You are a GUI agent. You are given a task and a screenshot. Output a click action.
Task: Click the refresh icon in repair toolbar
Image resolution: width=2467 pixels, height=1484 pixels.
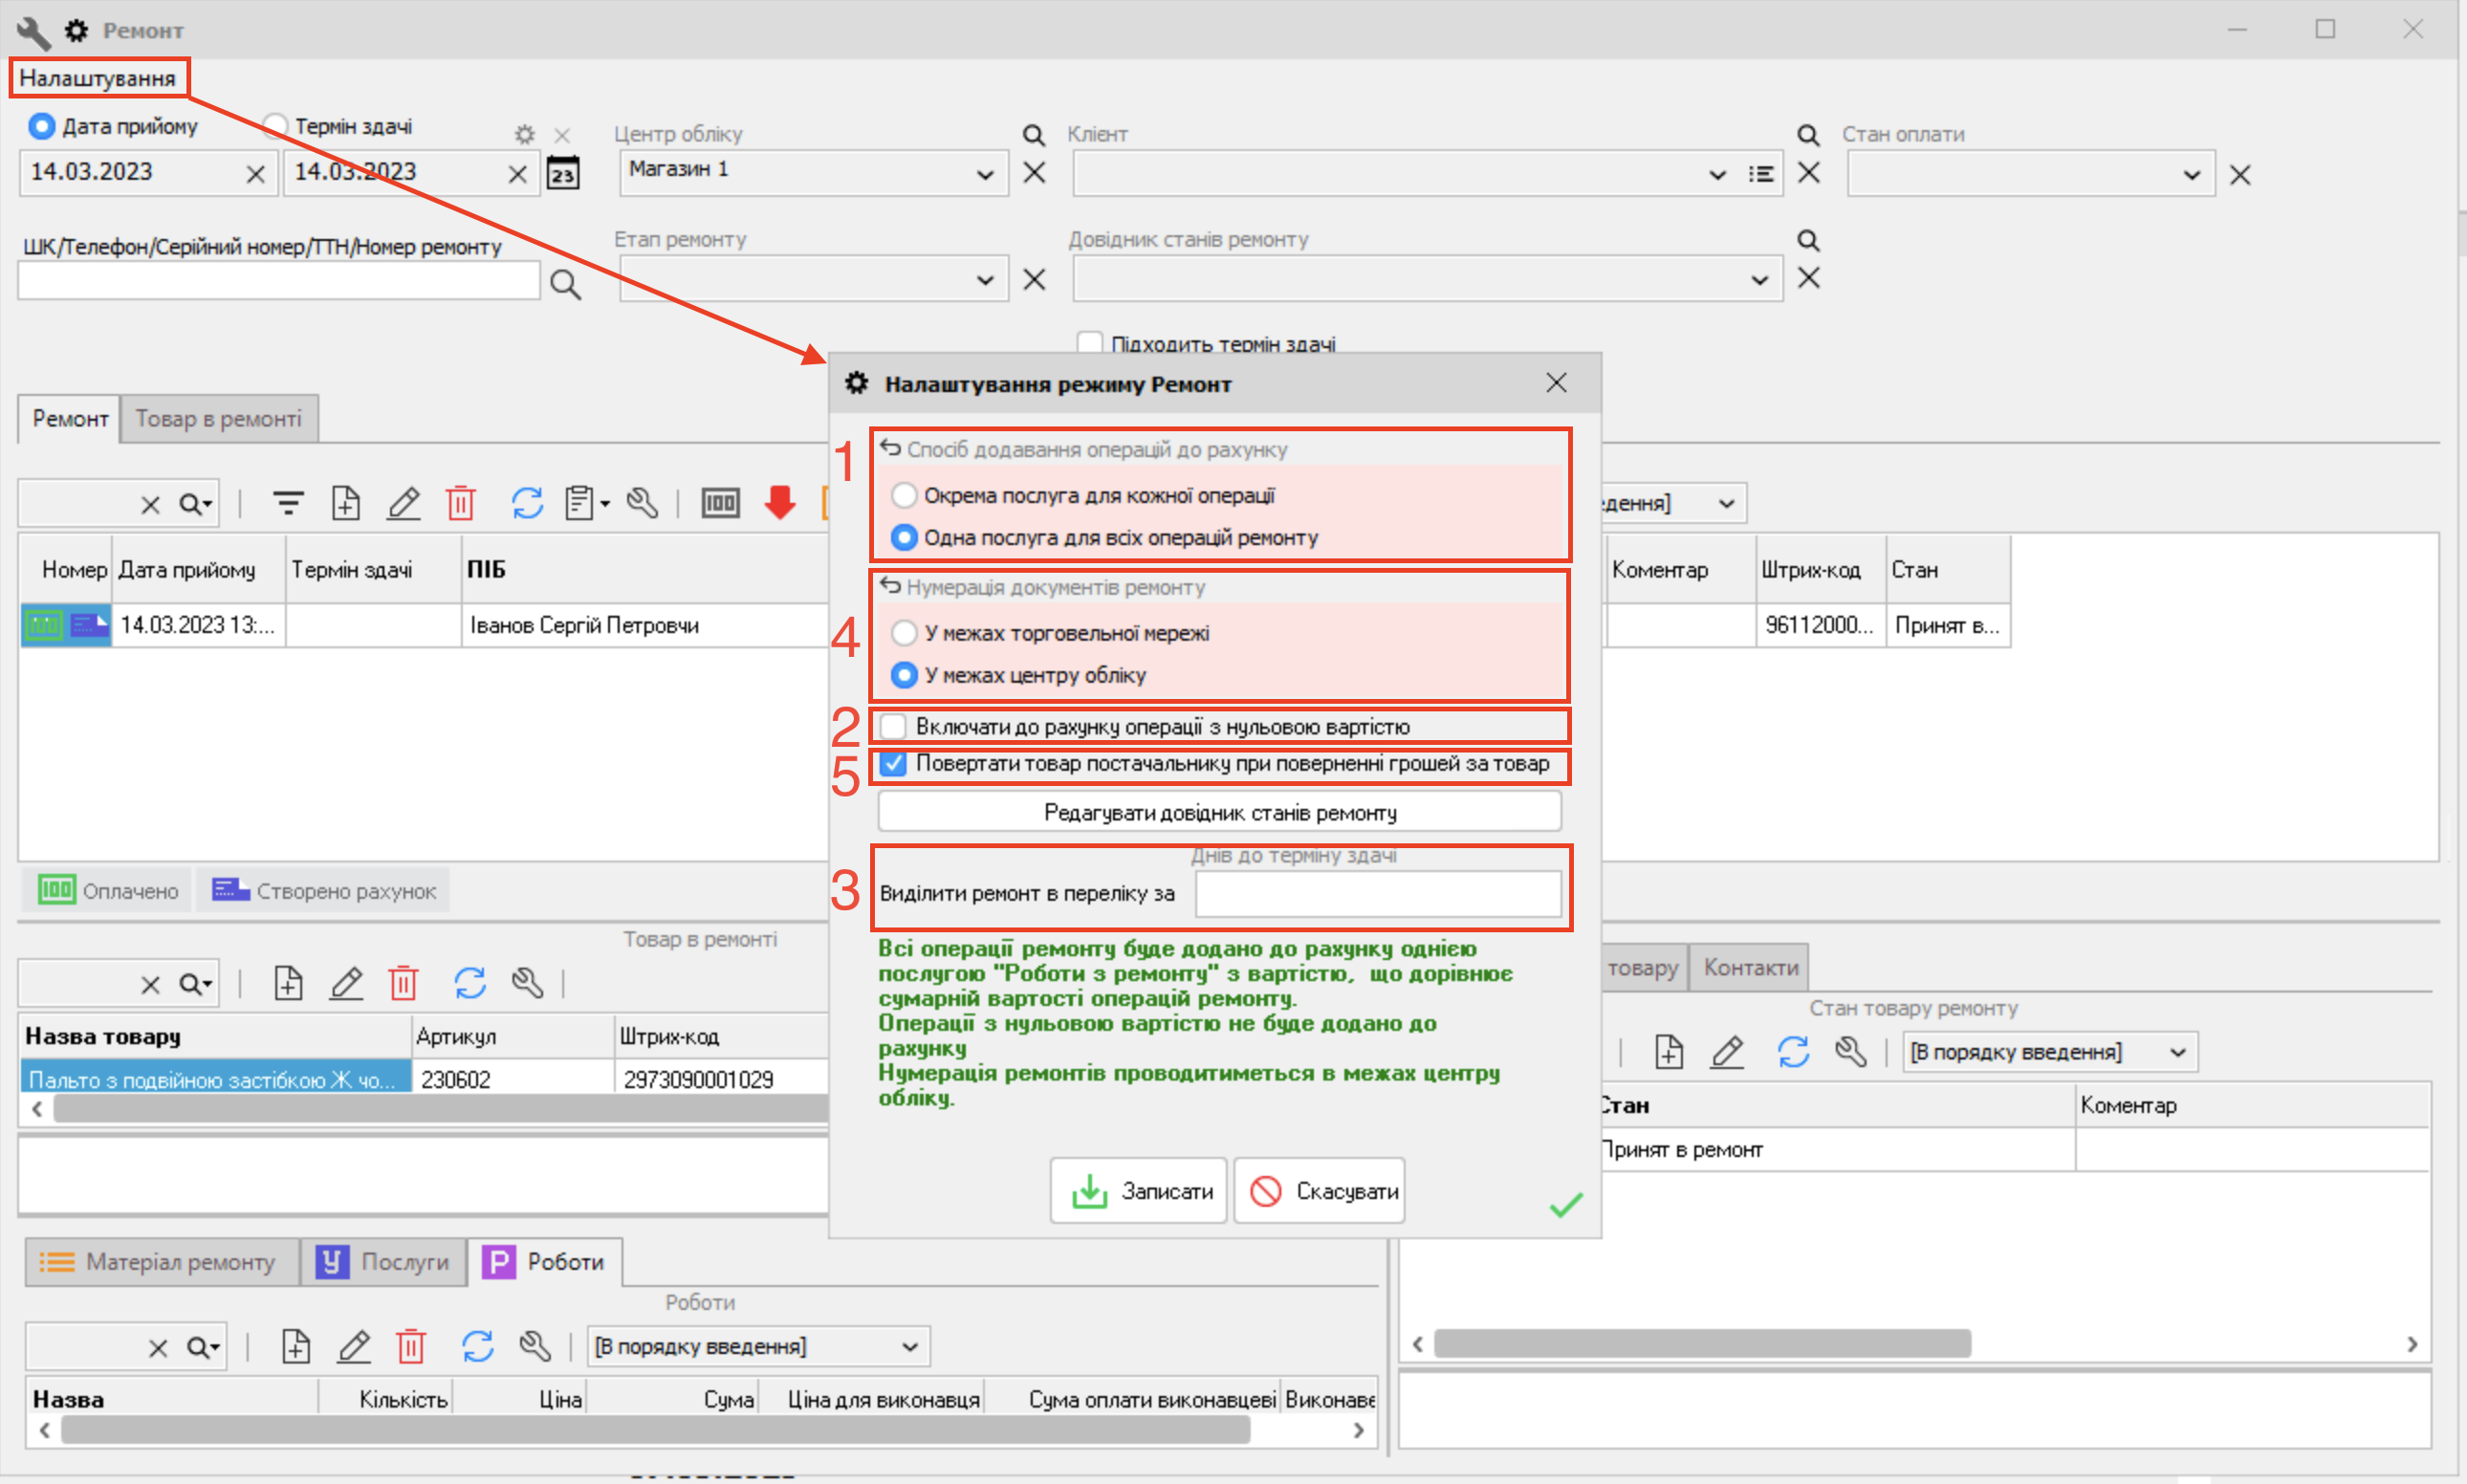click(x=527, y=502)
